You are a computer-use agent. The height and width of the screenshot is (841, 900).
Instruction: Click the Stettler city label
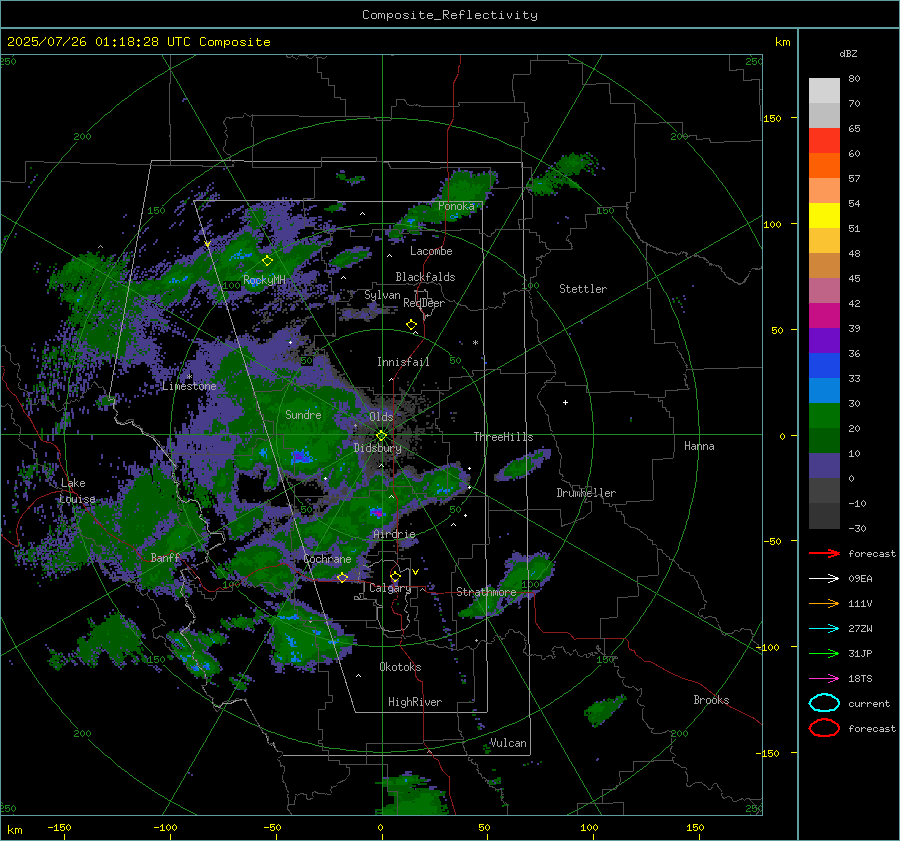(x=583, y=289)
